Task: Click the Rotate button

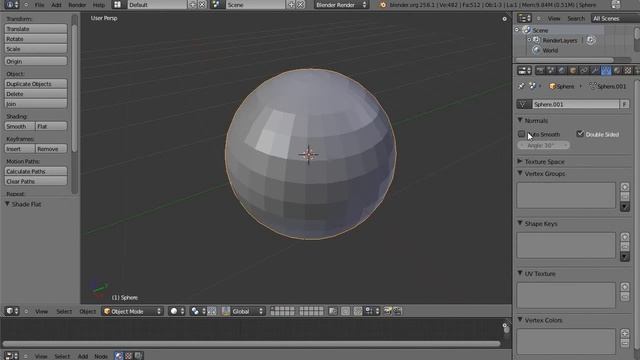Action: 36,39
